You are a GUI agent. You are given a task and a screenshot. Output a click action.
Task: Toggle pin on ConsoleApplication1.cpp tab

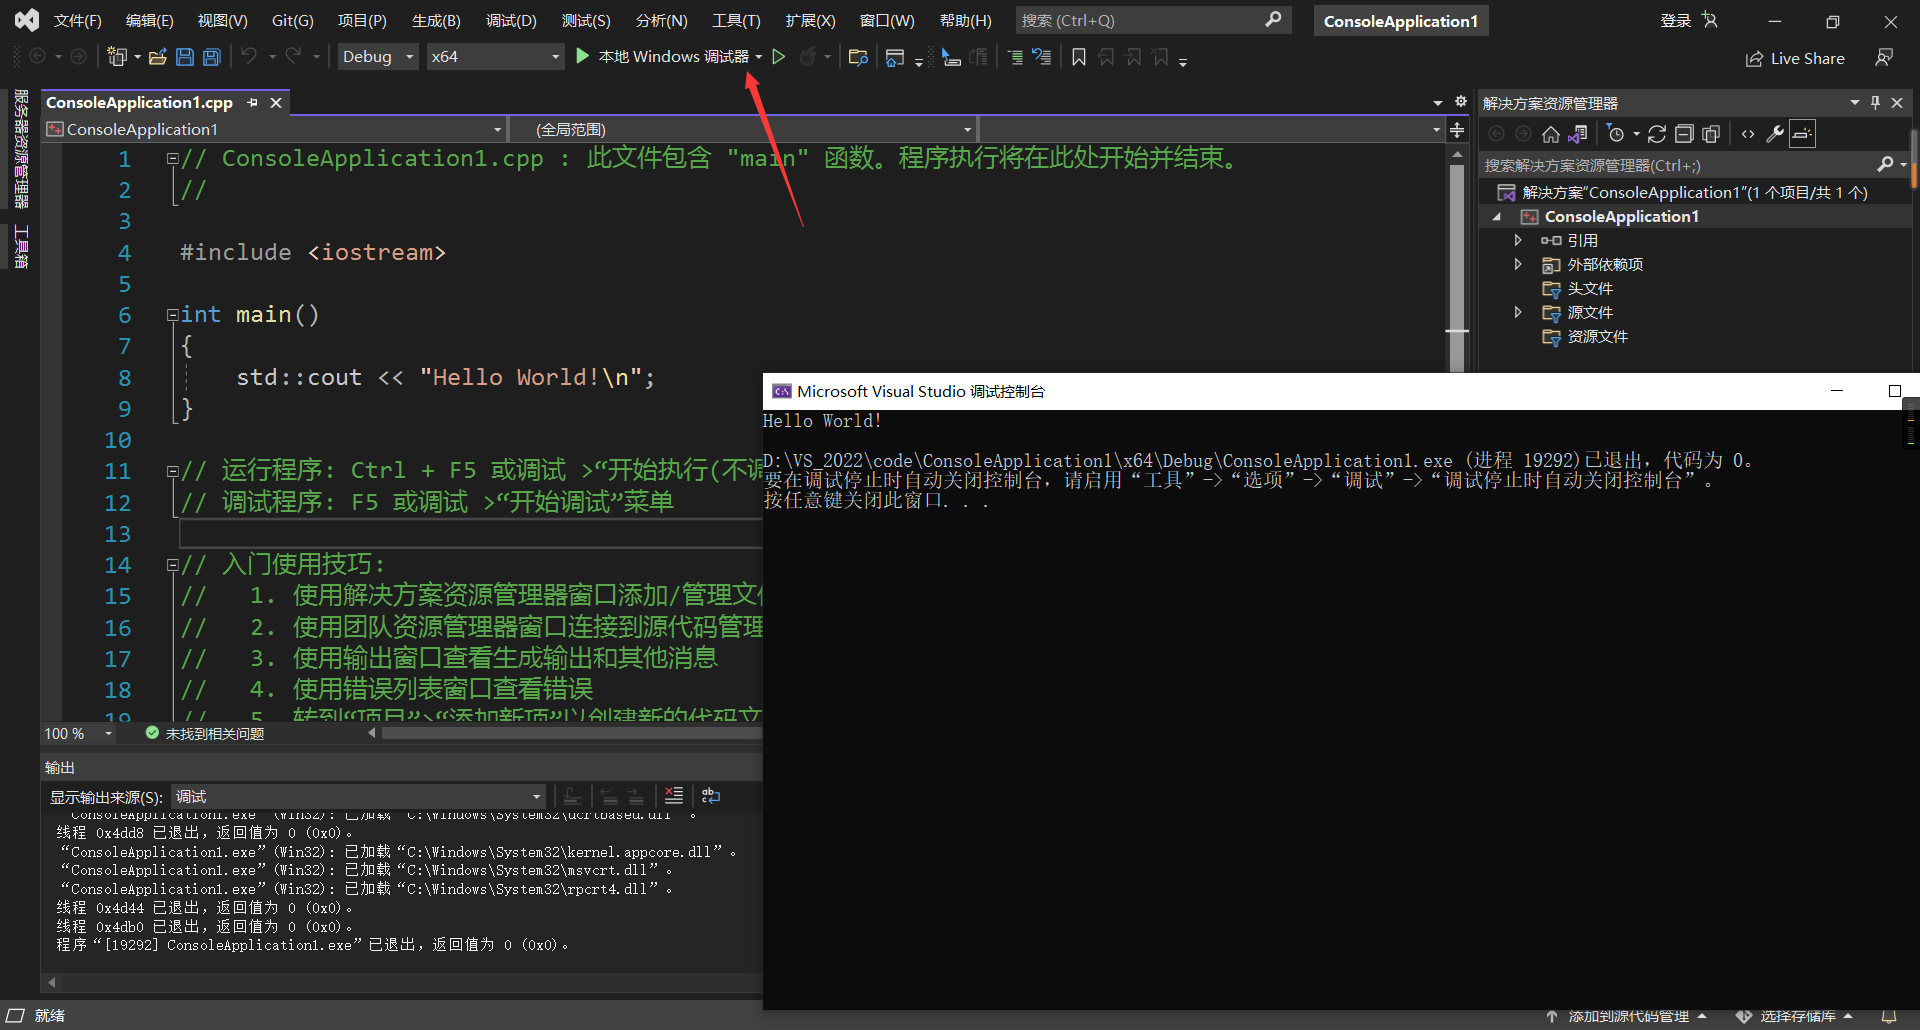point(253,102)
